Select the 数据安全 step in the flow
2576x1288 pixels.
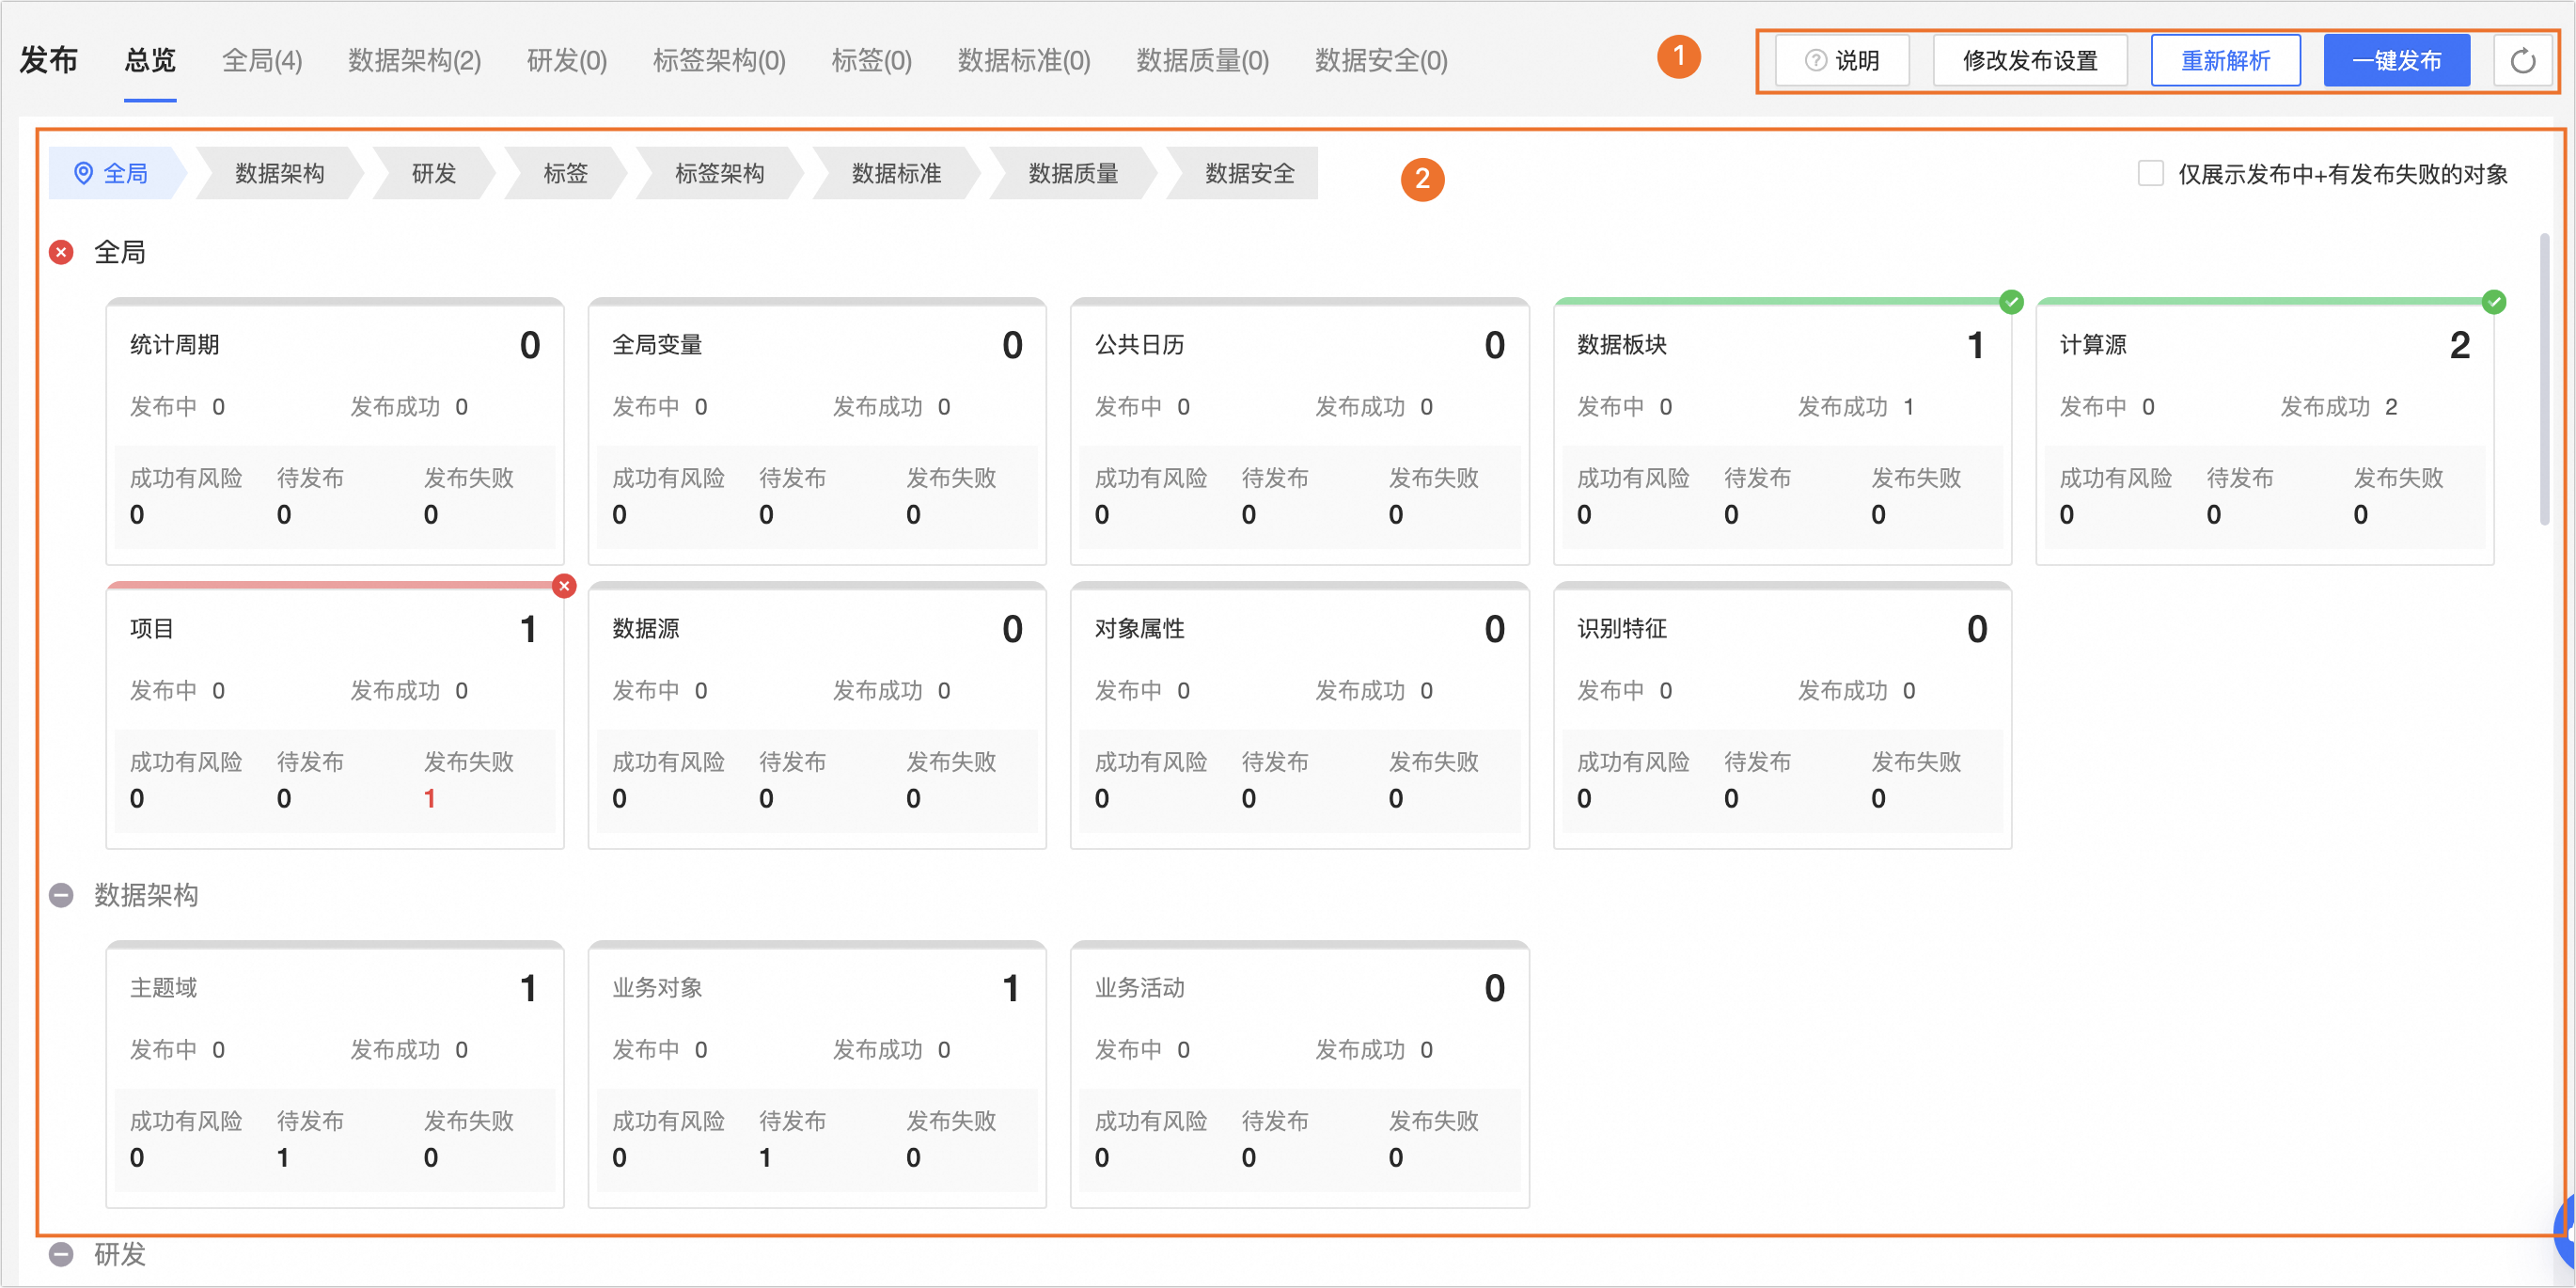pos(1249,174)
